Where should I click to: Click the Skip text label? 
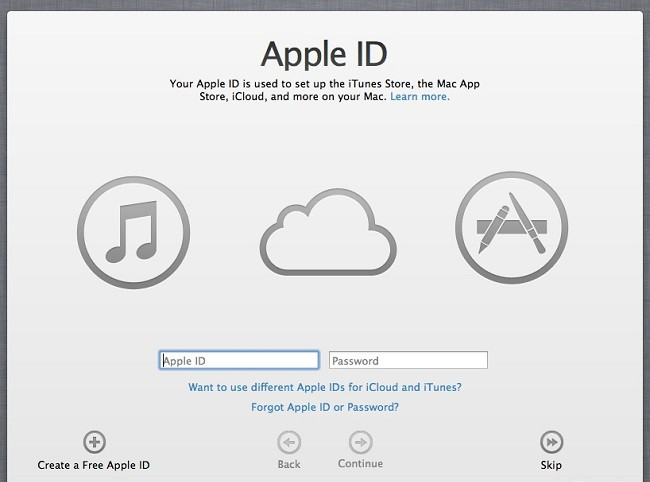(x=551, y=465)
